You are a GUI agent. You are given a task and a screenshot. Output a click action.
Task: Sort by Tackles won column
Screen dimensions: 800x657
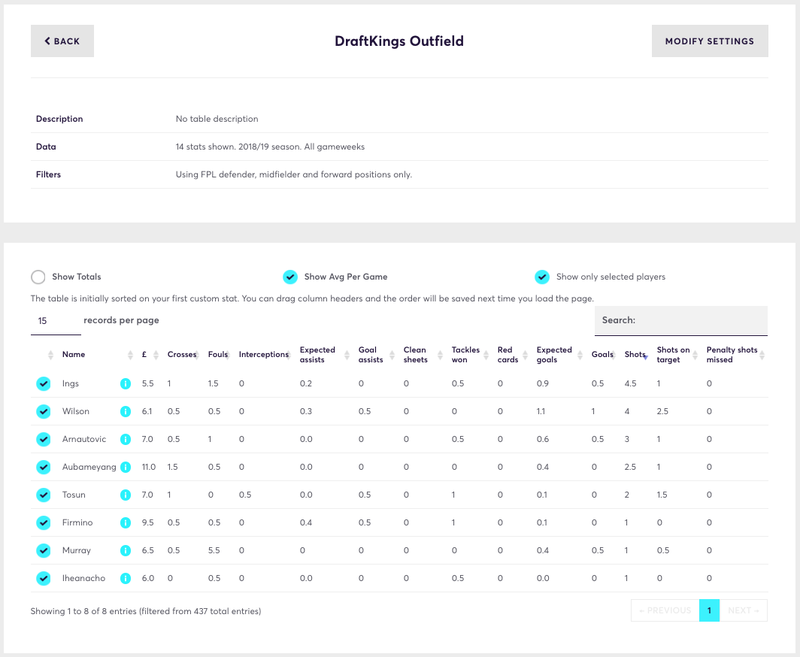[x=469, y=355]
